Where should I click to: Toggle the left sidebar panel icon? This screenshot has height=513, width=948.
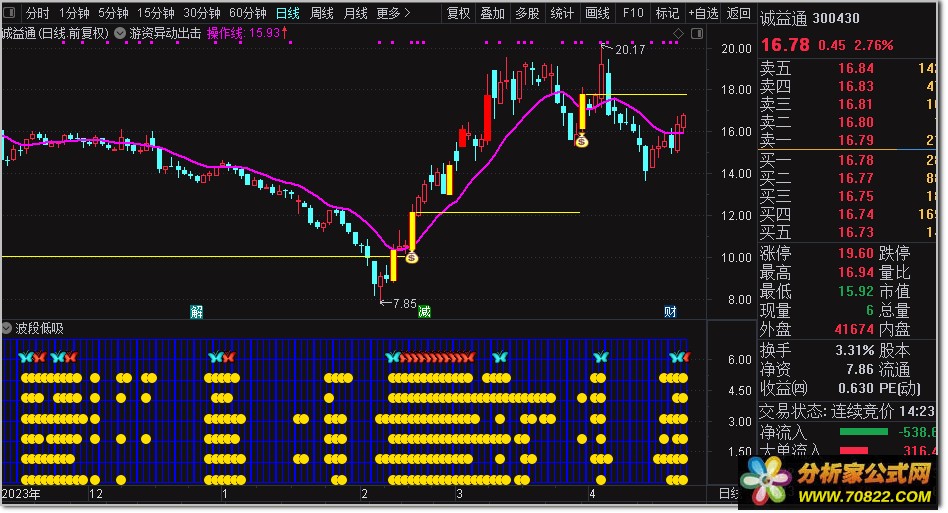point(10,13)
